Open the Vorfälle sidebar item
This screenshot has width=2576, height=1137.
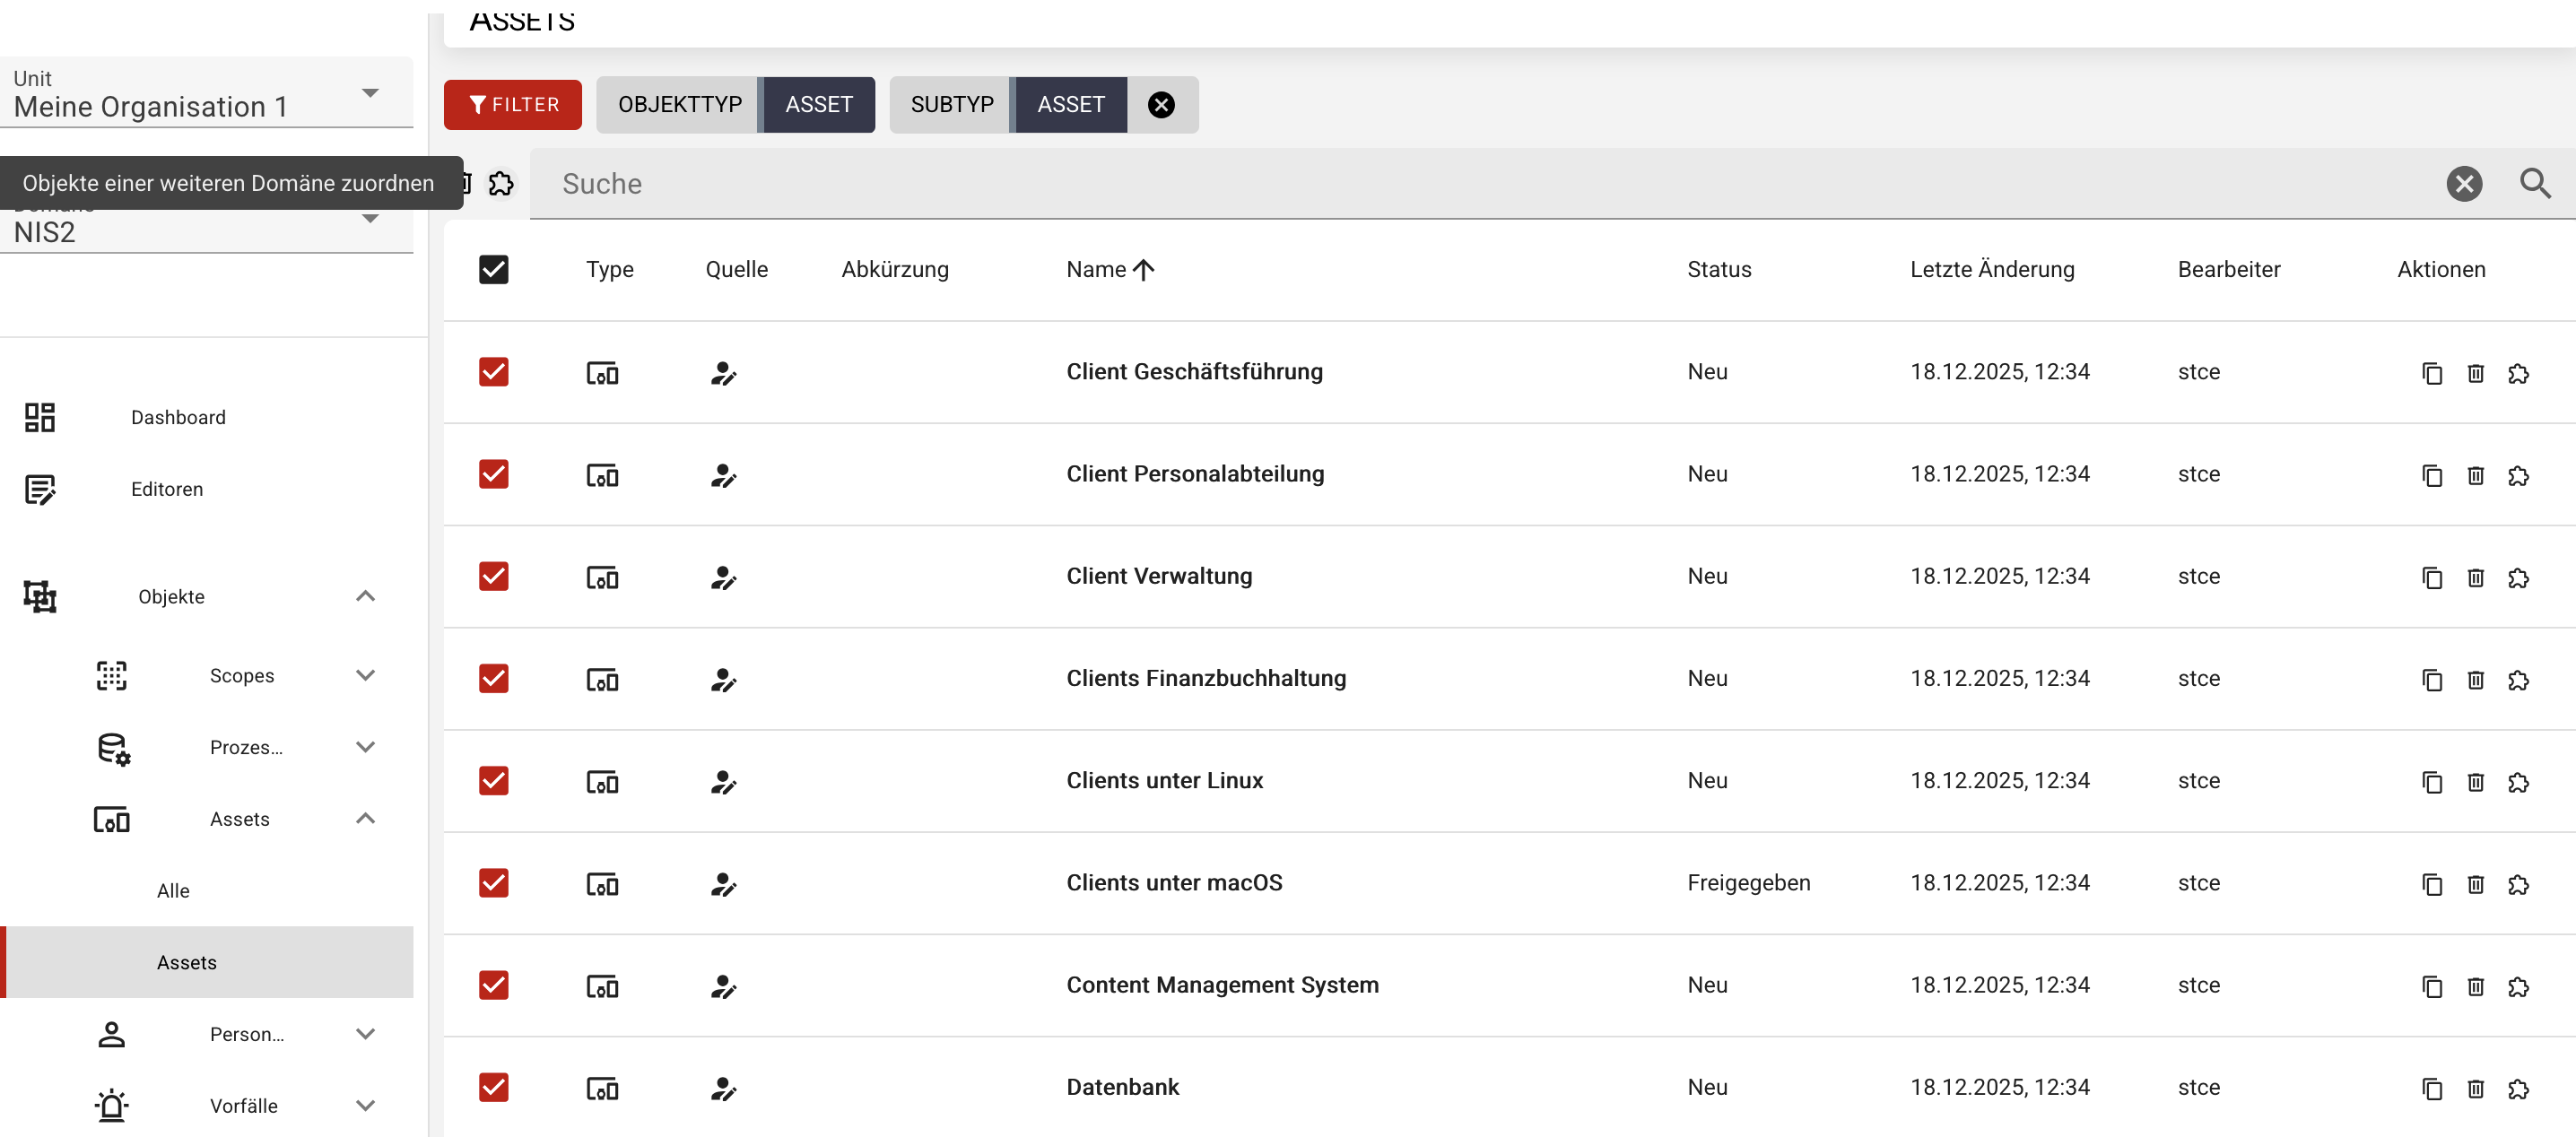(x=243, y=1106)
